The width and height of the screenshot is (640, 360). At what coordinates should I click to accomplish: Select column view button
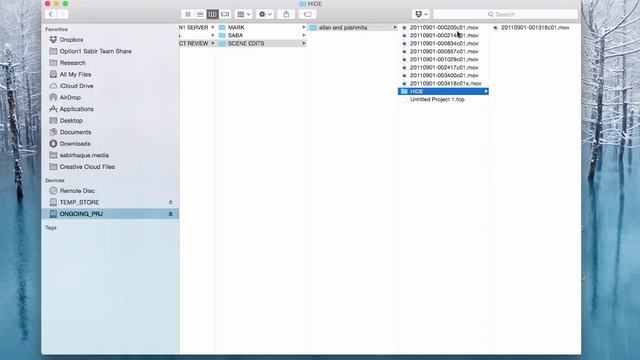pos(212,14)
